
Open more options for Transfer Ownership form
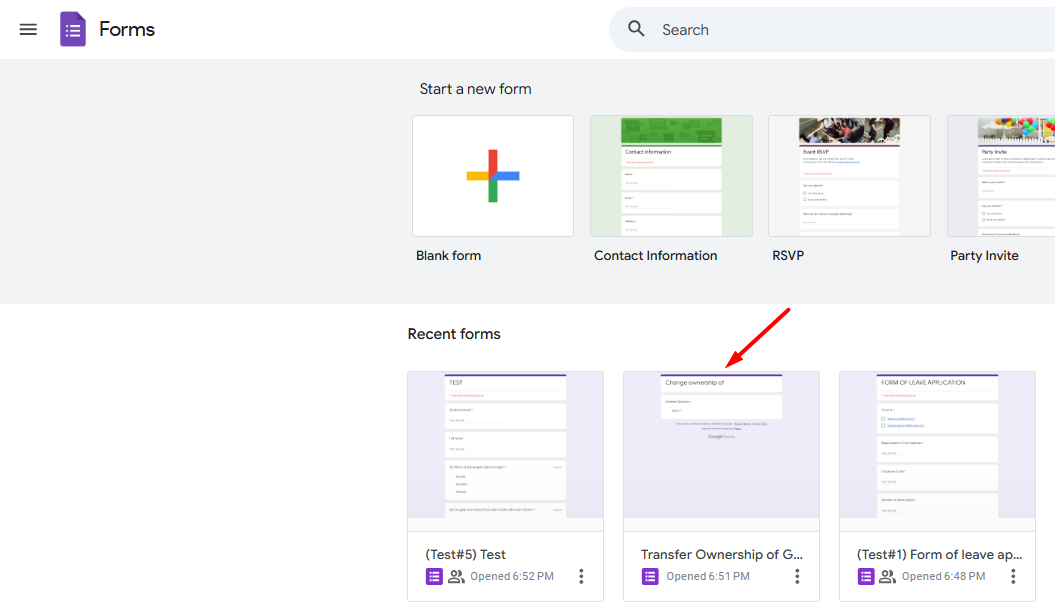797,576
